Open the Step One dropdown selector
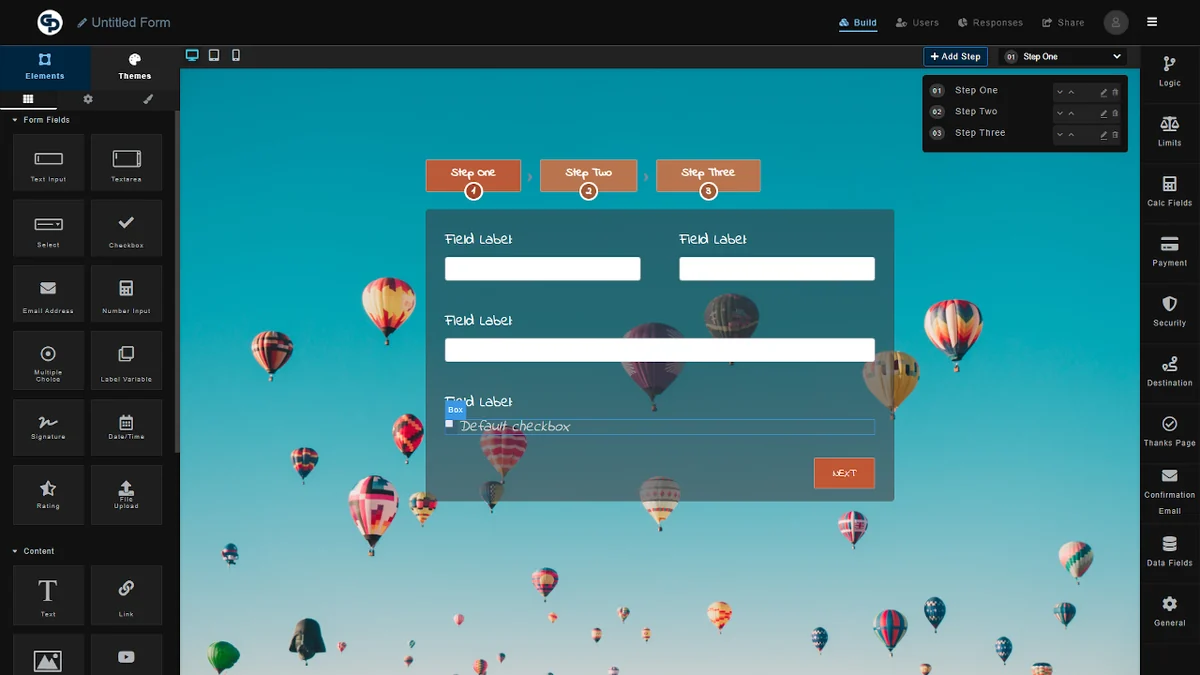Screen dimensions: 1200x675 pos(1063,57)
